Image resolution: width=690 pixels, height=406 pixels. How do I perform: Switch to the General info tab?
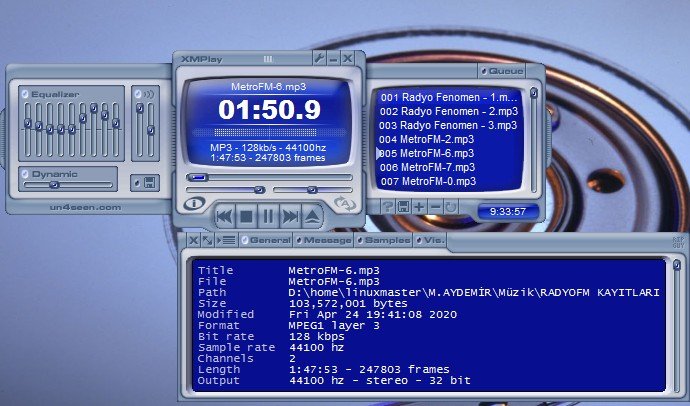pos(266,240)
